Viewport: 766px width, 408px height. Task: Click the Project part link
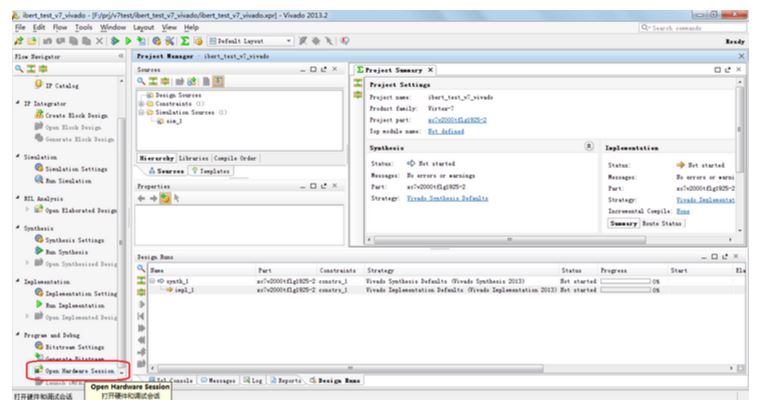click(457, 120)
